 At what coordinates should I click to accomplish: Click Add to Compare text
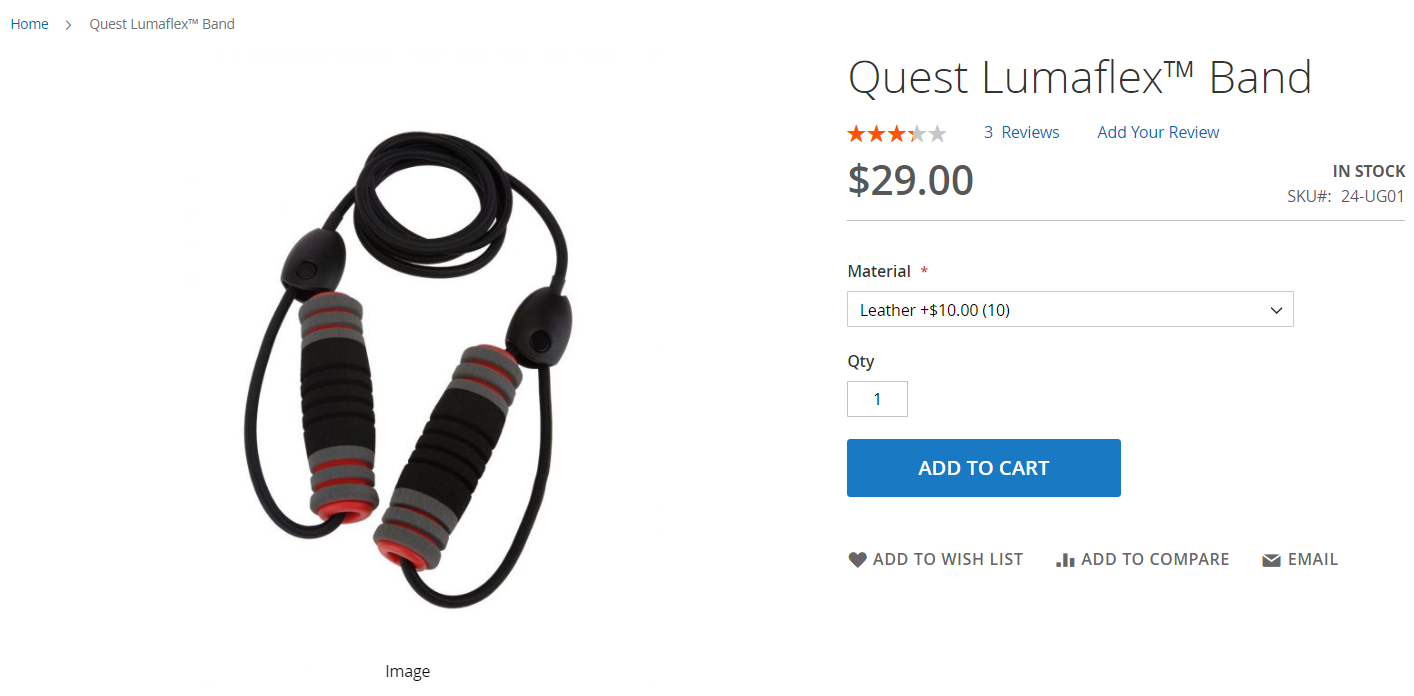[x=1155, y=560]
